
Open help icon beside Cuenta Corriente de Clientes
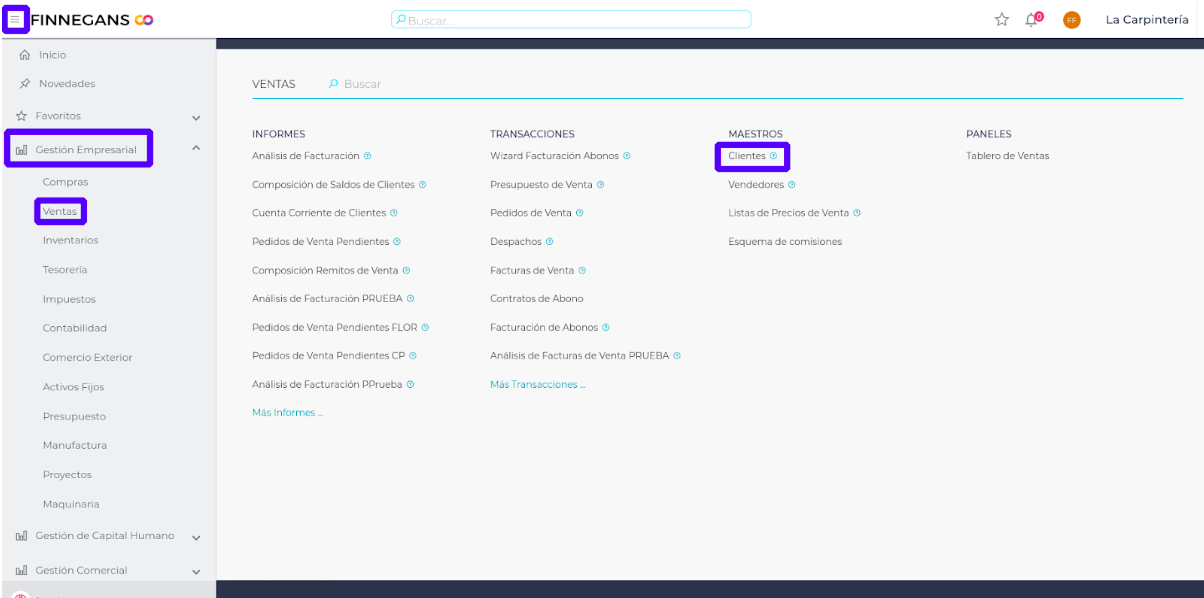pyautogui.click(x=394, y=213)
